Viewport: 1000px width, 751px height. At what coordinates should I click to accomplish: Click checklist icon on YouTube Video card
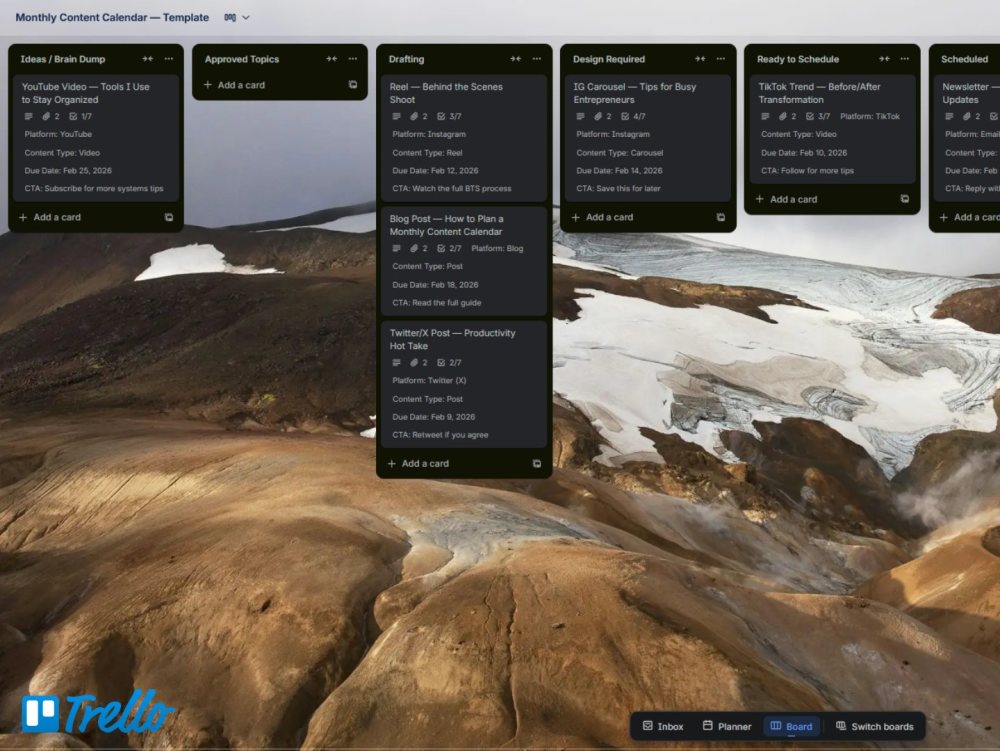tap(73, 116)
